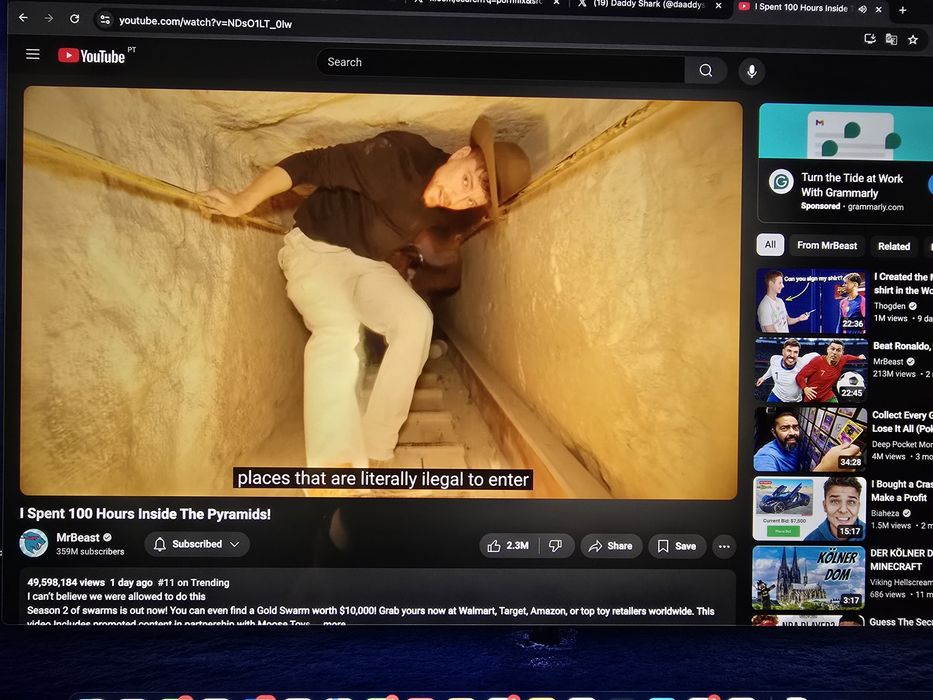Save the video to a playlist

[x=677, y=546]
